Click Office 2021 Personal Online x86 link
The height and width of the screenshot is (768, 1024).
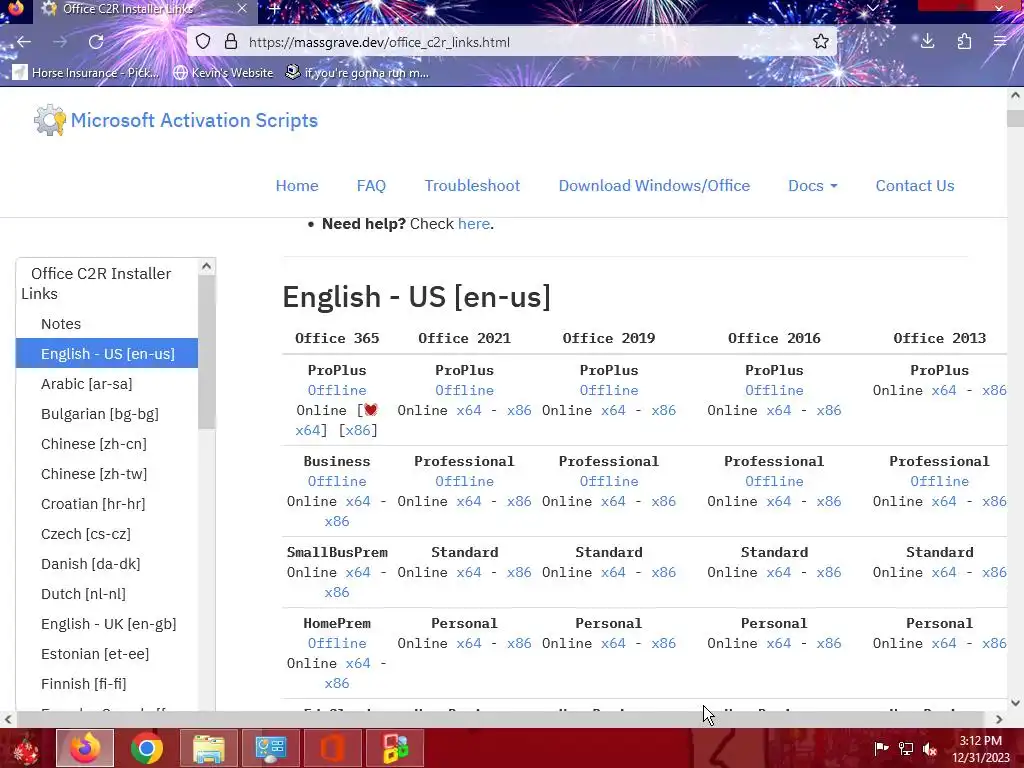point(519,643)
